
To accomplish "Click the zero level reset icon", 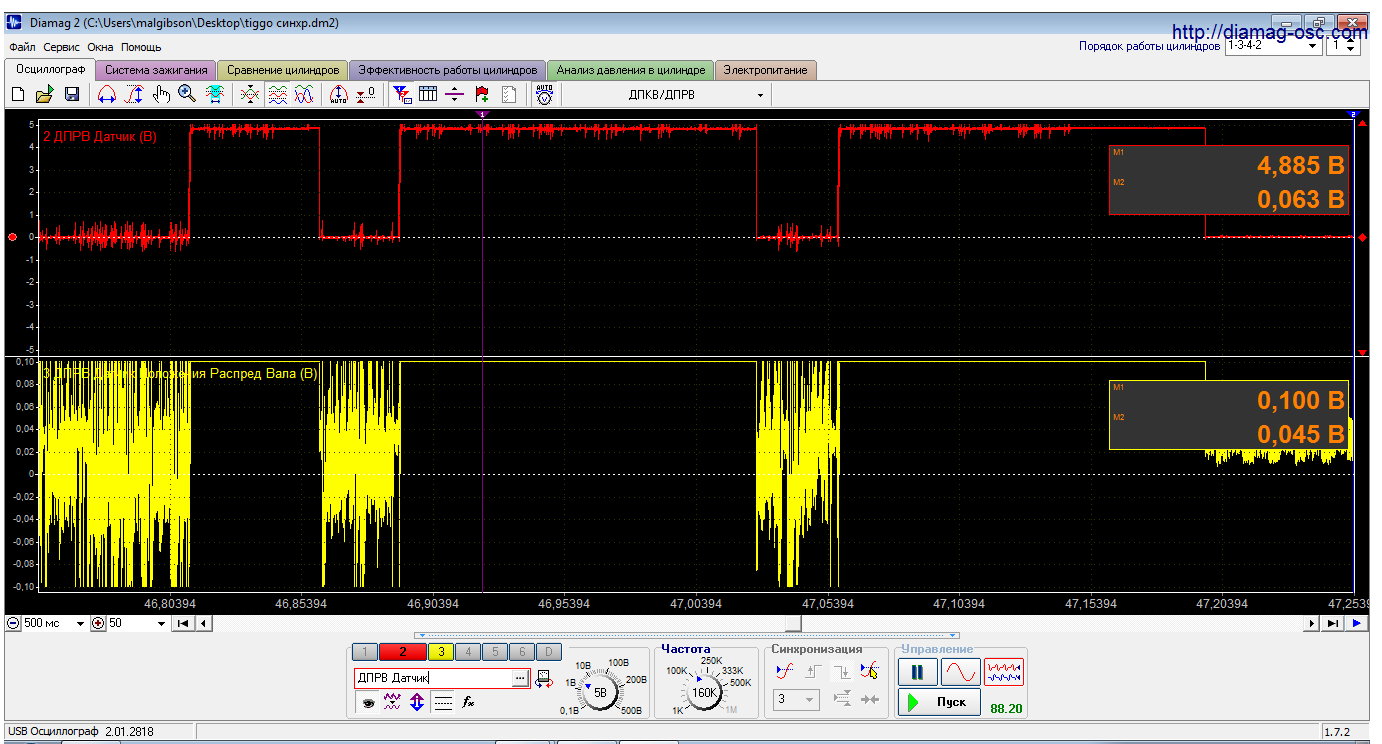I will pyautogui.click(x=366, y=94).
